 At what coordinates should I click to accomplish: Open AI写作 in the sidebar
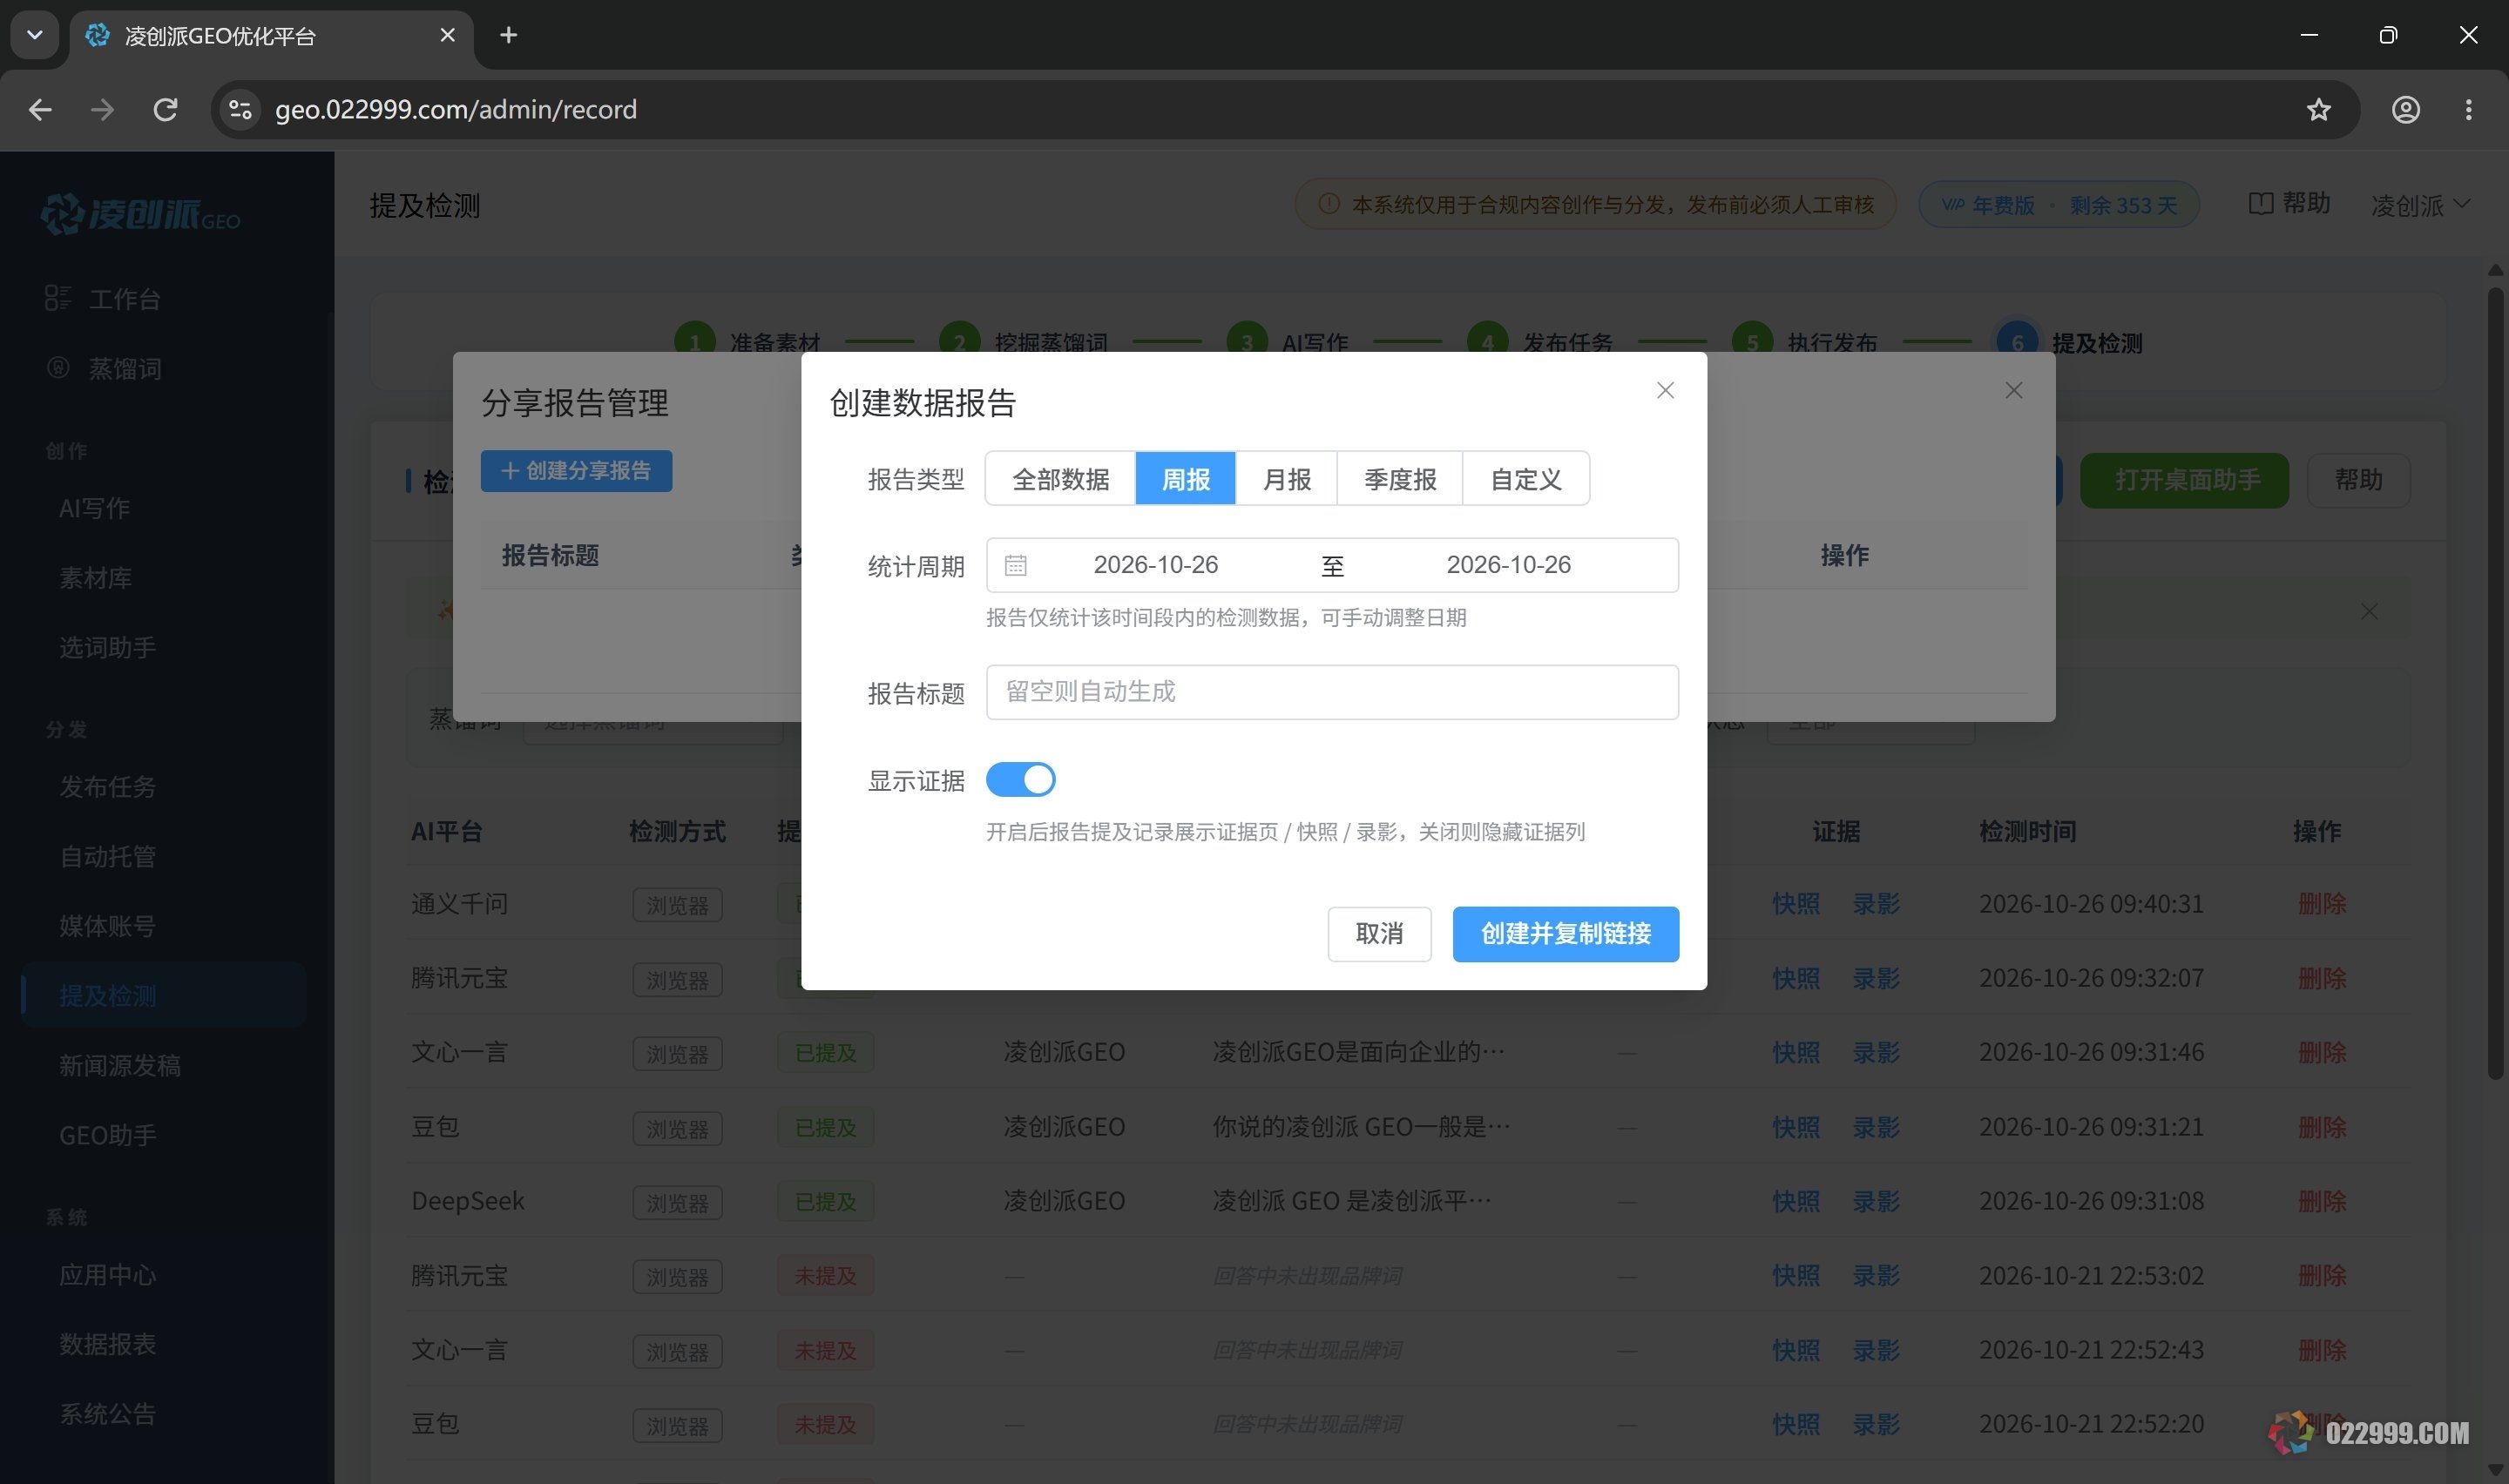[94, 508]
